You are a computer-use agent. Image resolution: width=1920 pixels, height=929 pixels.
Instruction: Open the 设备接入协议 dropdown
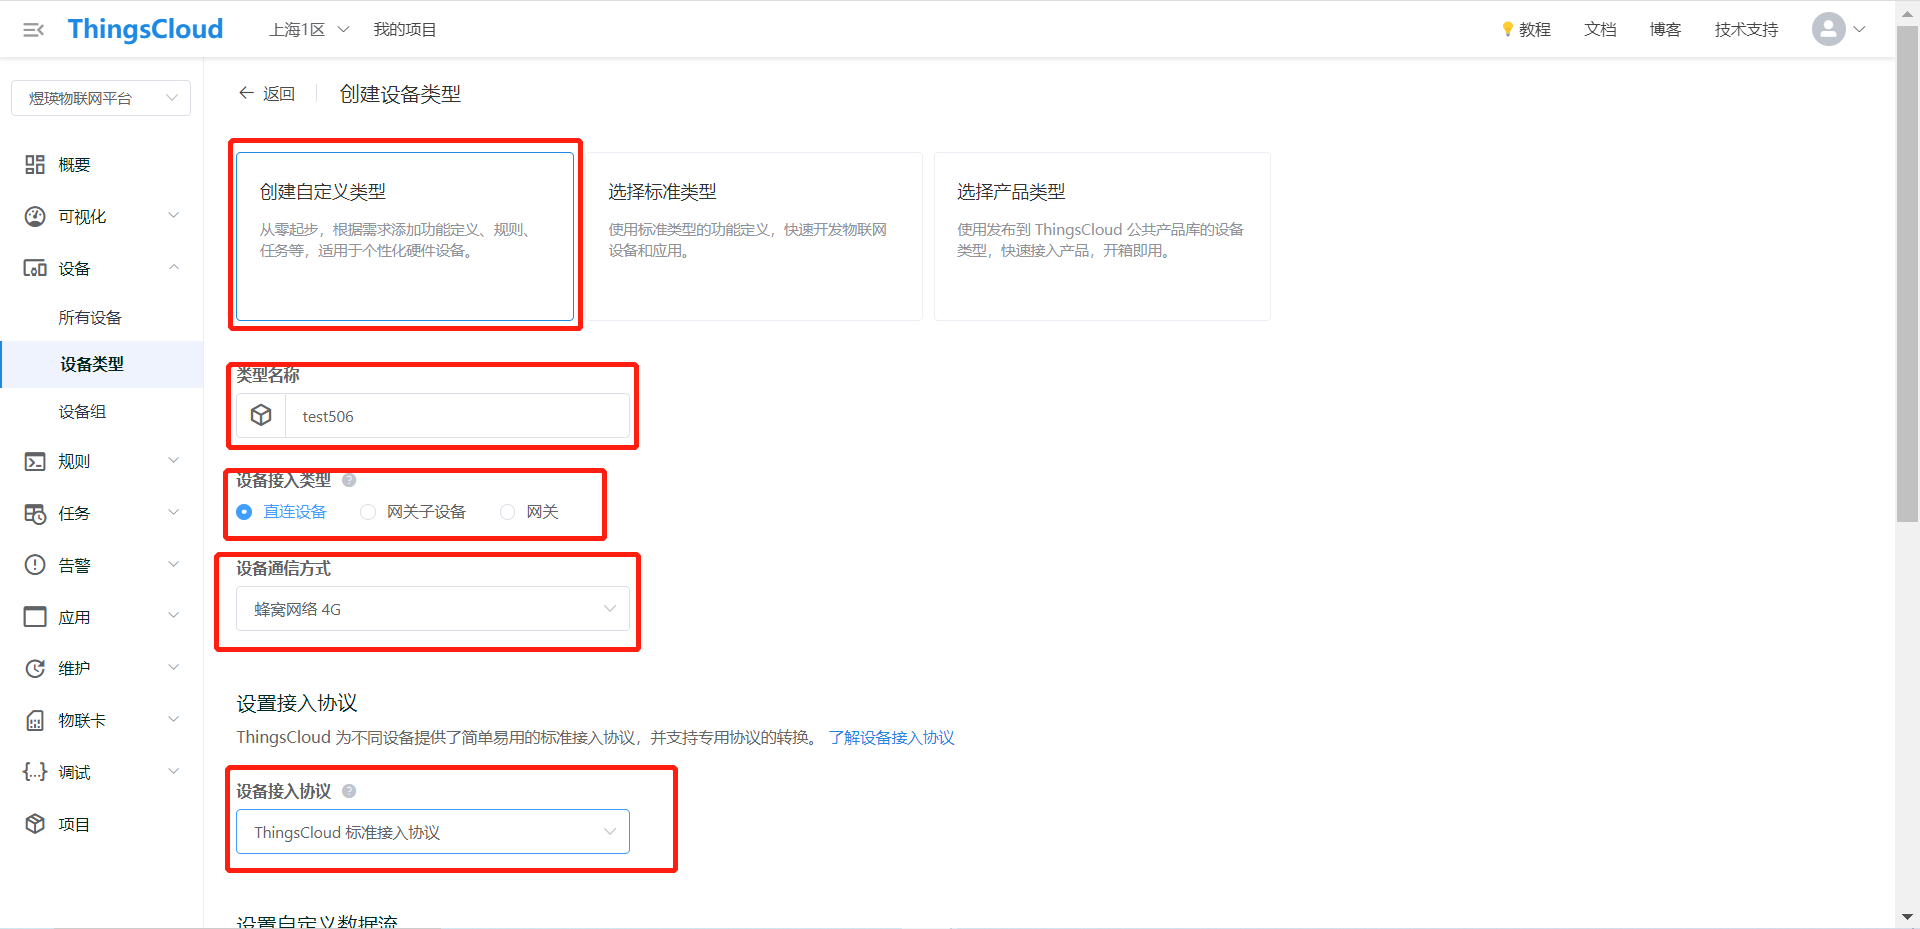(x=433, y=832)
